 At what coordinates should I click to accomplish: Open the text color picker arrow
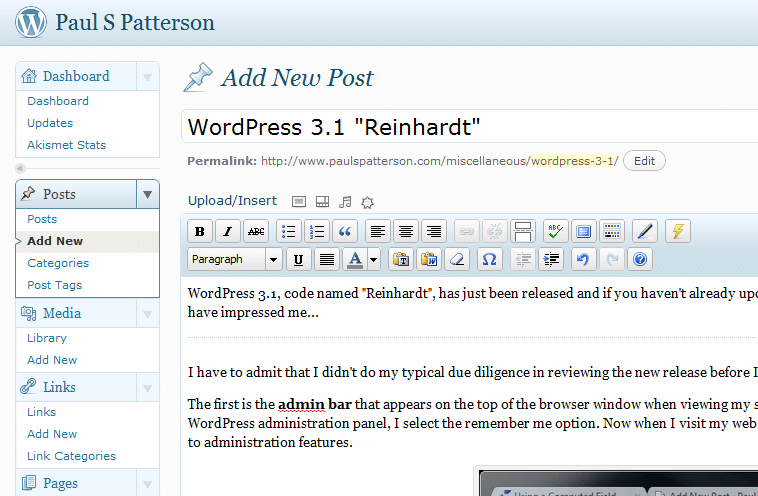374,260
